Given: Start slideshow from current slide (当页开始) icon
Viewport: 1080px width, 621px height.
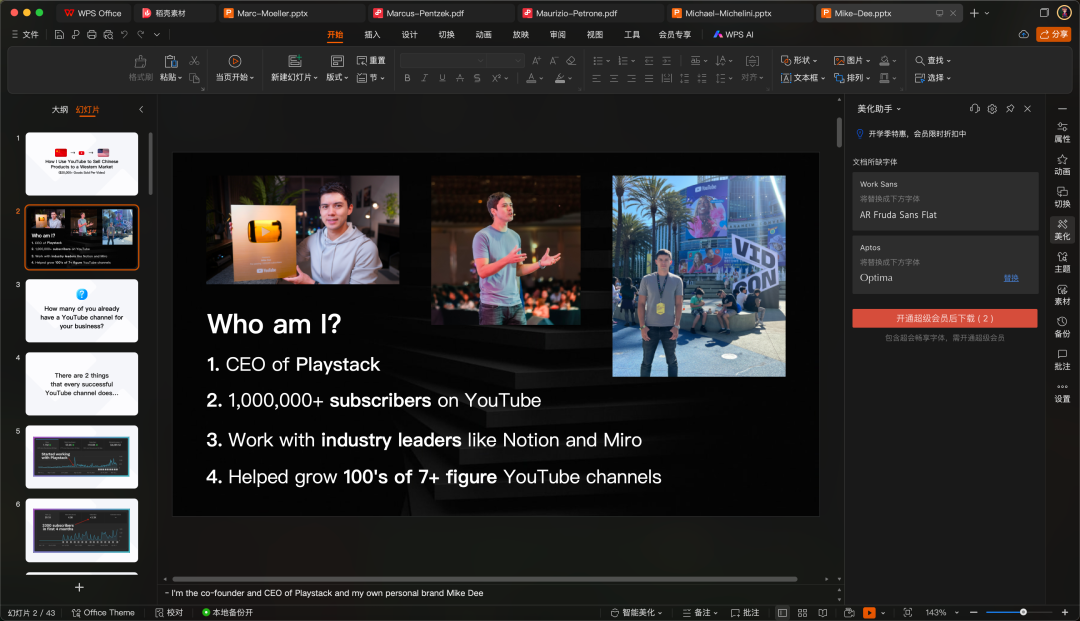Looking at the screenshot, I should click(x=235, y=61).
